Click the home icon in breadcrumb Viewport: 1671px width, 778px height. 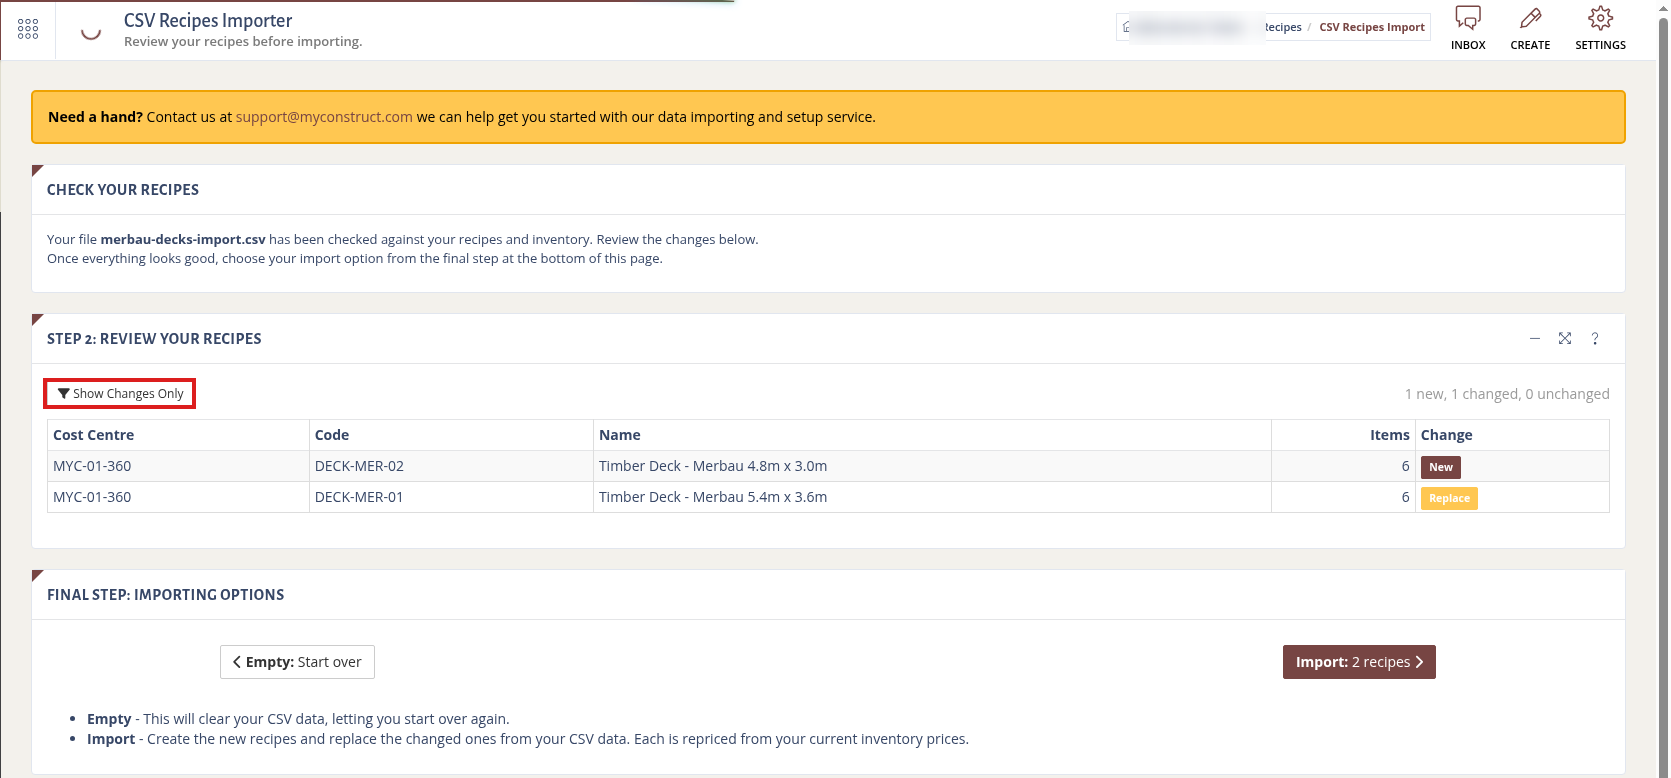1127,27
